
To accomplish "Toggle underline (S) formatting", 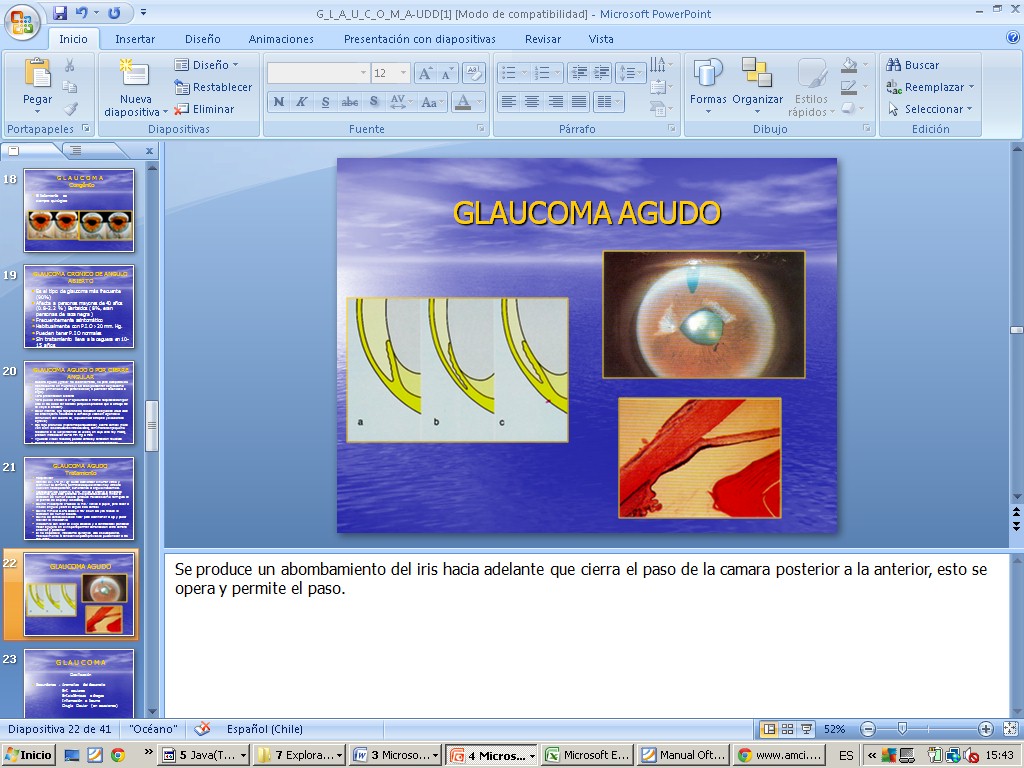I will [326, 102].
